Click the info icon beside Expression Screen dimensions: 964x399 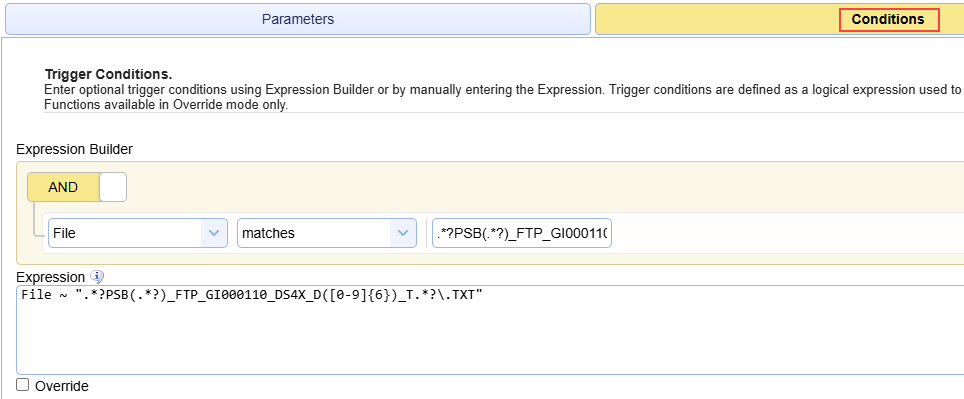97,277
